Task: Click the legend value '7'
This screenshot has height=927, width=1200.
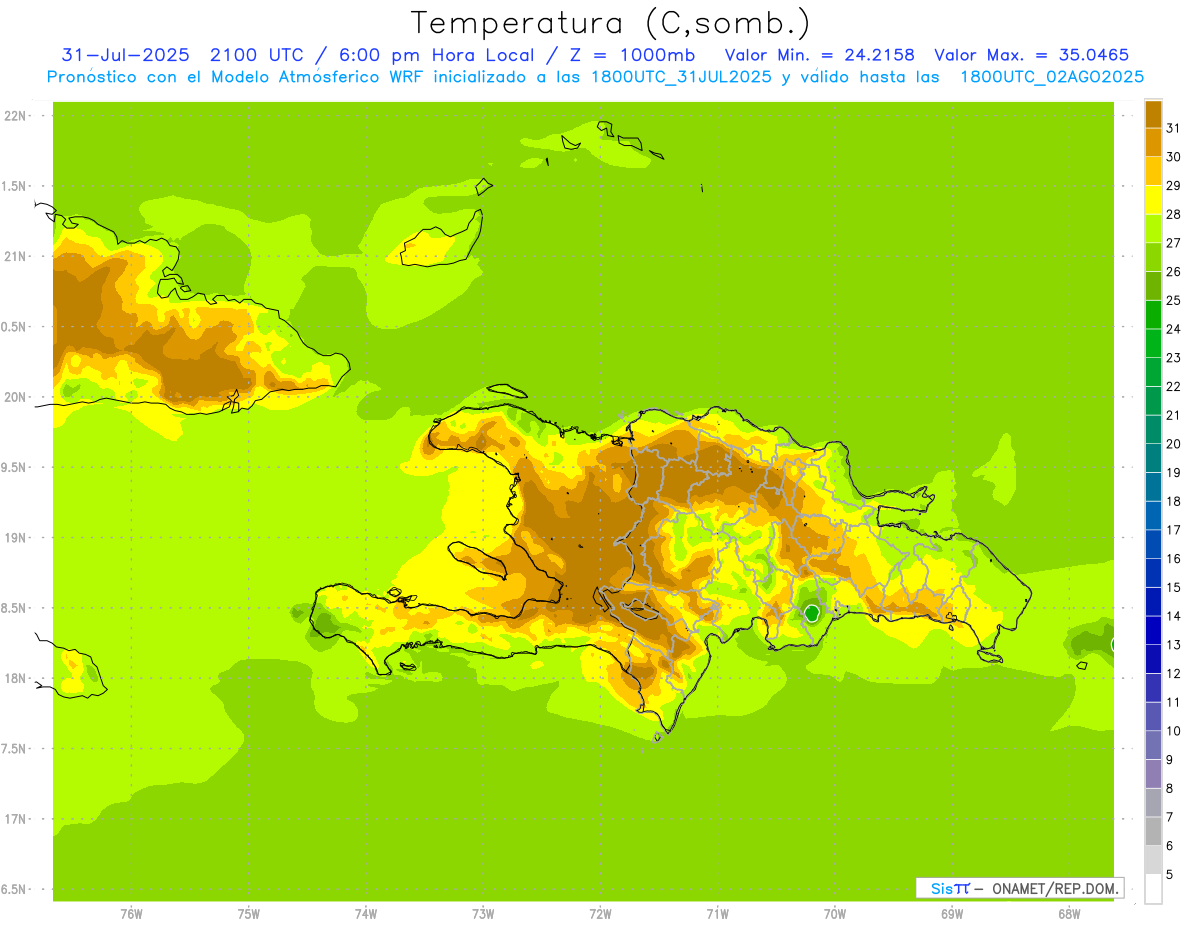Action: (1170, 817)
